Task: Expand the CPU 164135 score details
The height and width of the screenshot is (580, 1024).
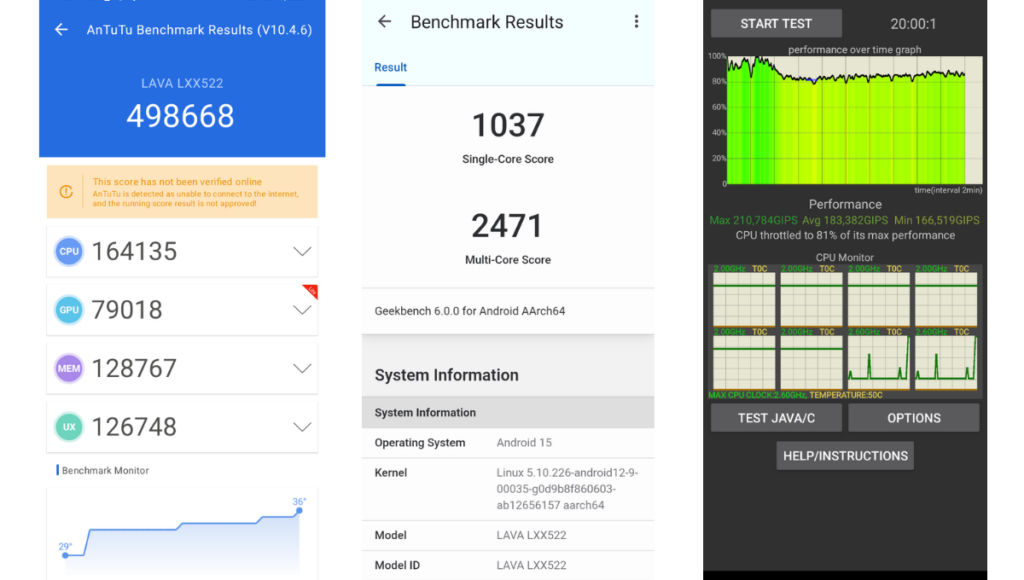Action: [x=302, y=251]
